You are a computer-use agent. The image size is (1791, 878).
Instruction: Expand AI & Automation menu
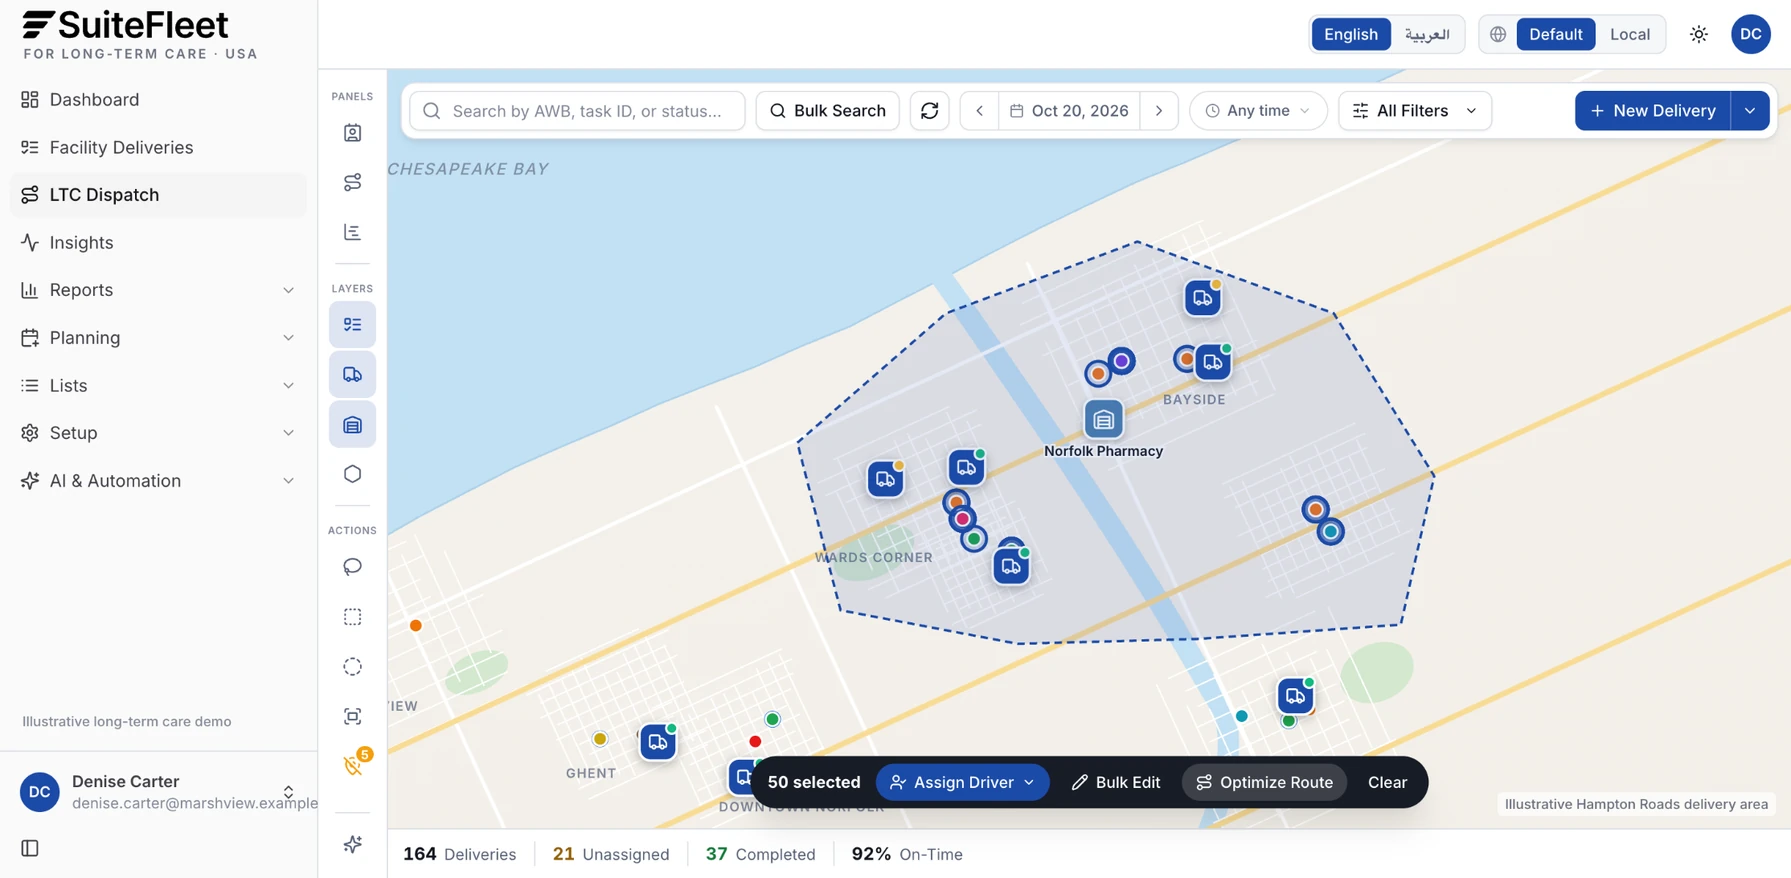158,481
